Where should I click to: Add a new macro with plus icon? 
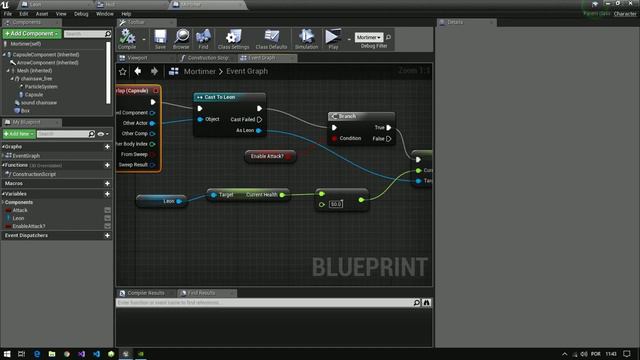[x=107, y=184]
